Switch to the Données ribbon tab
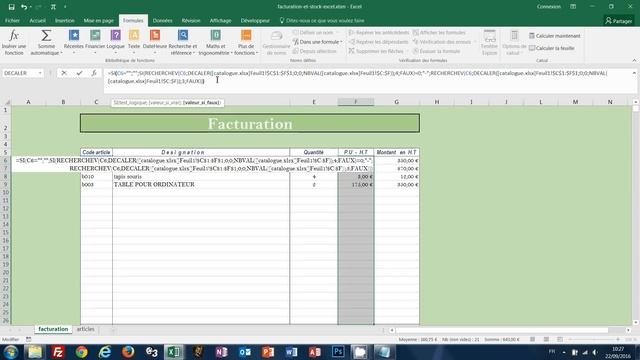The image size is (640, 360). point(162,20)
